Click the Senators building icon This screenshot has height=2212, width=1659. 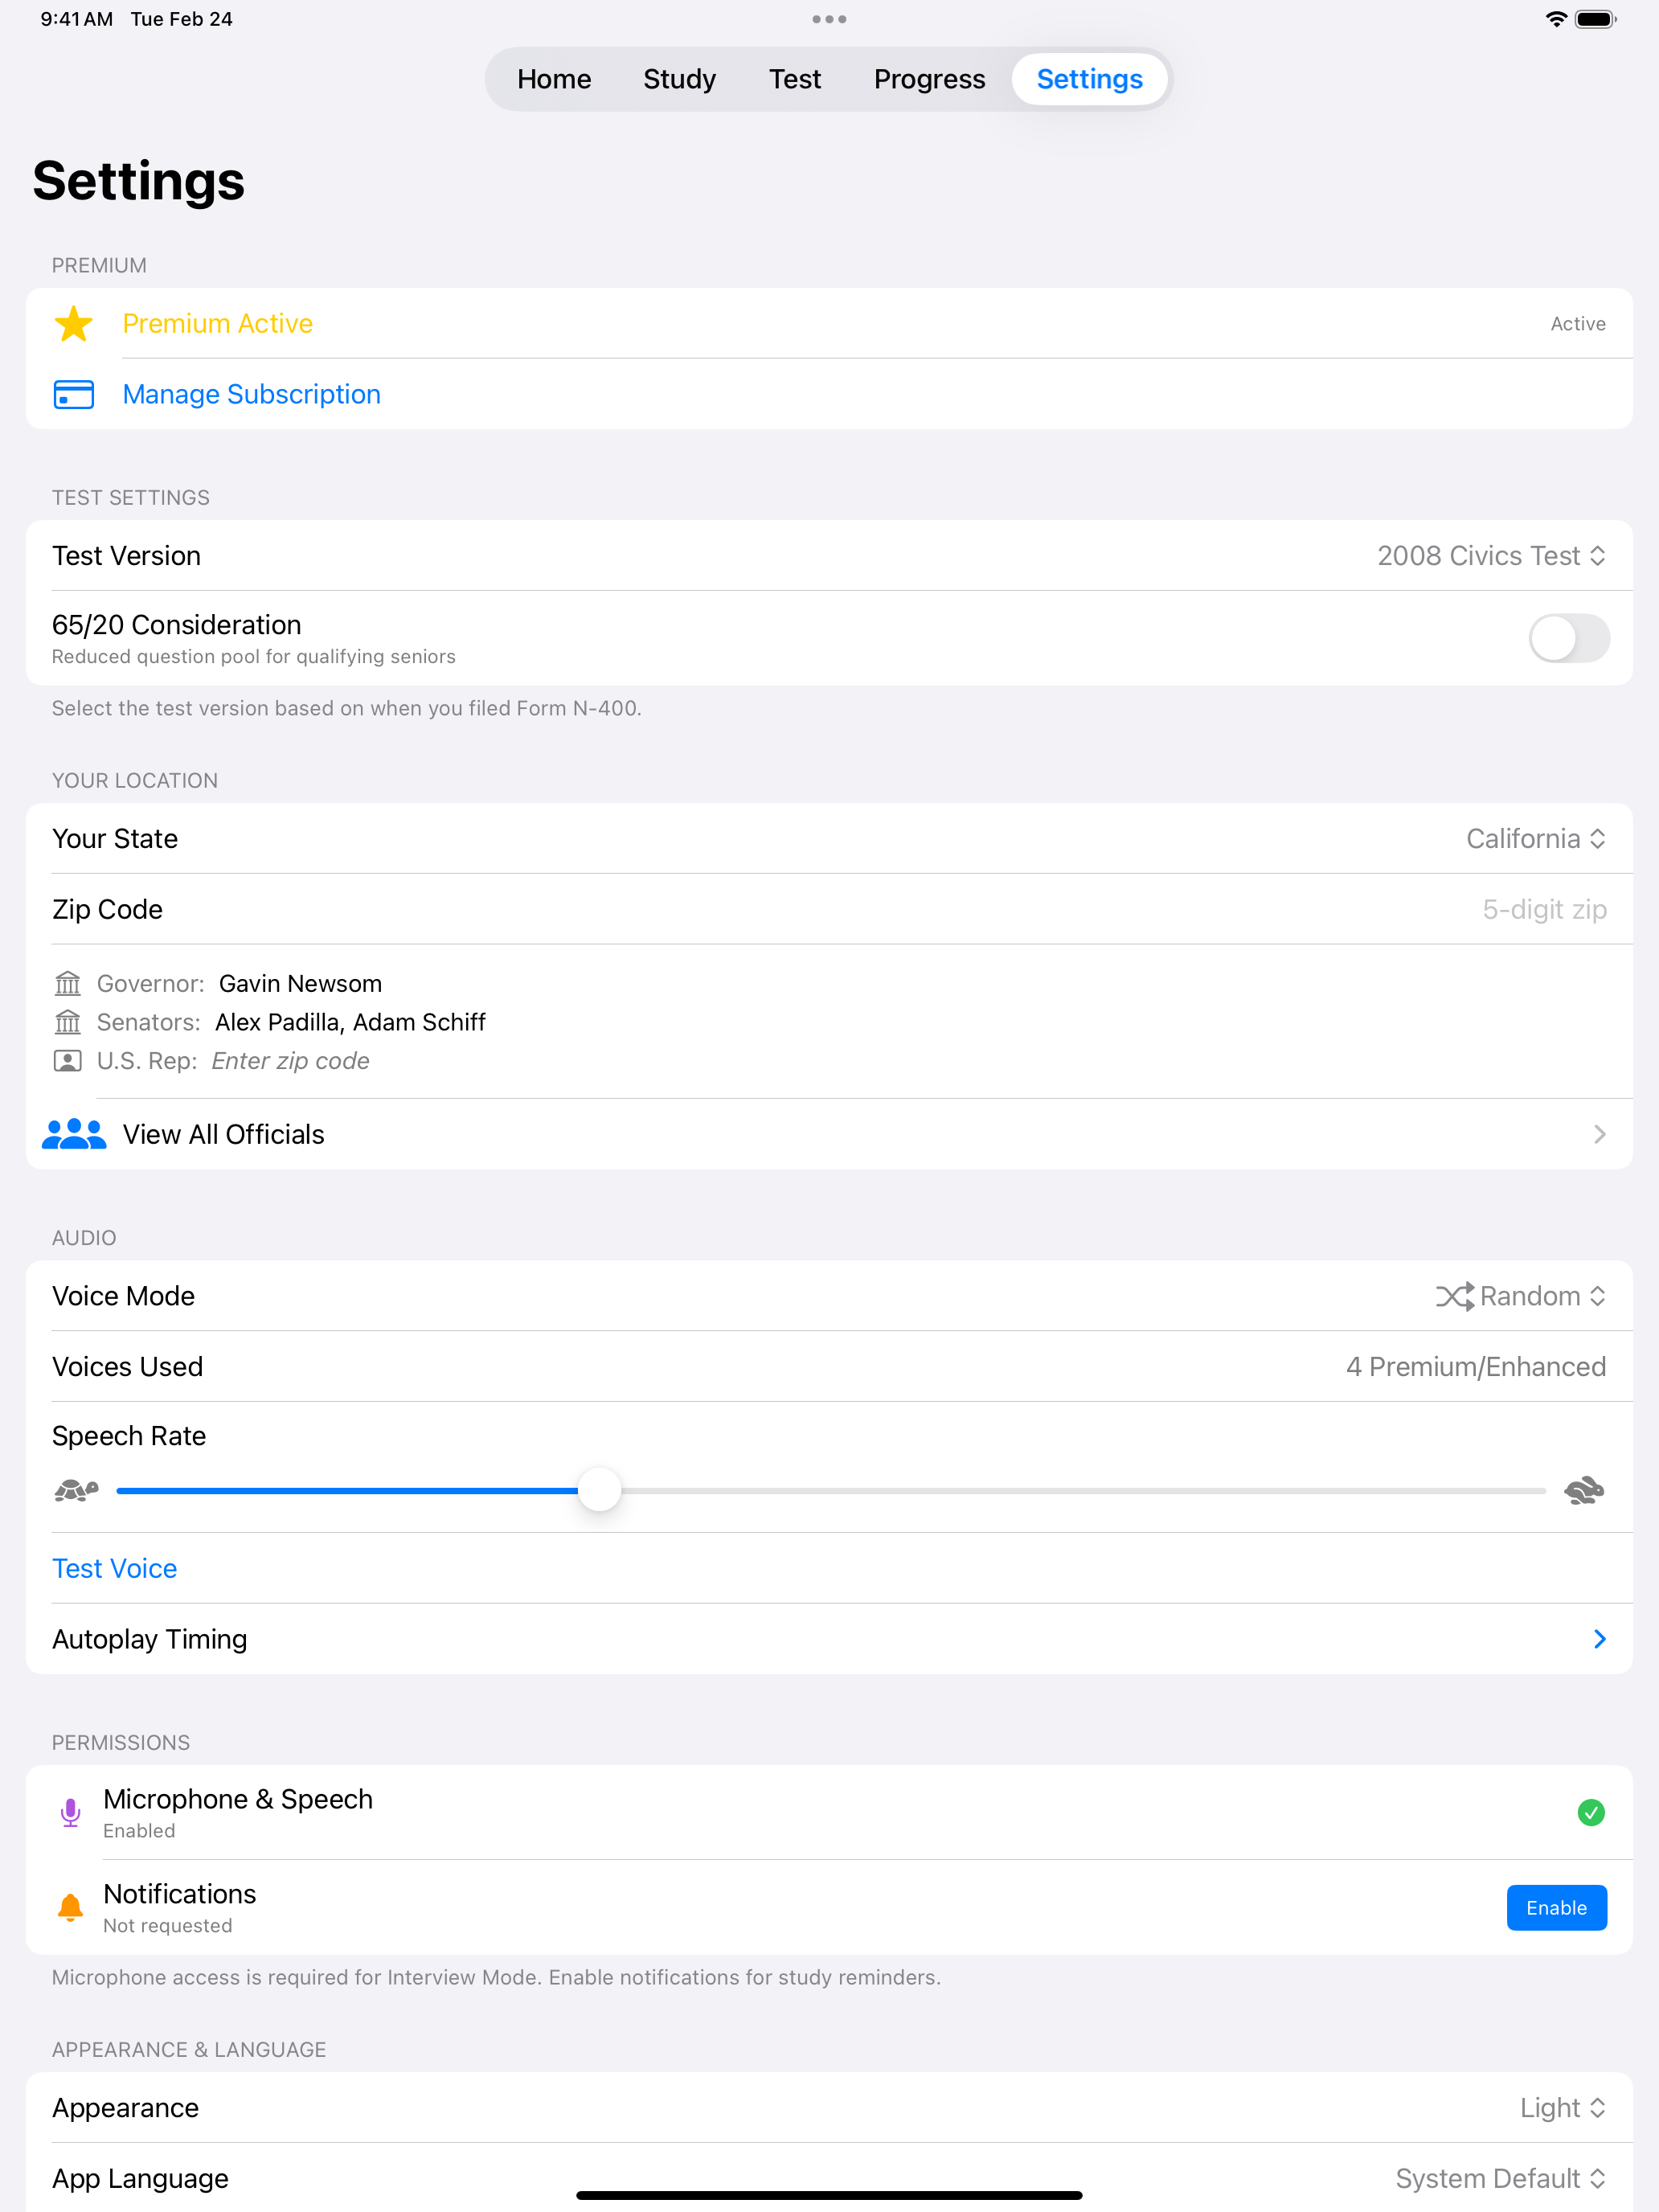(x=67, y=1022)
